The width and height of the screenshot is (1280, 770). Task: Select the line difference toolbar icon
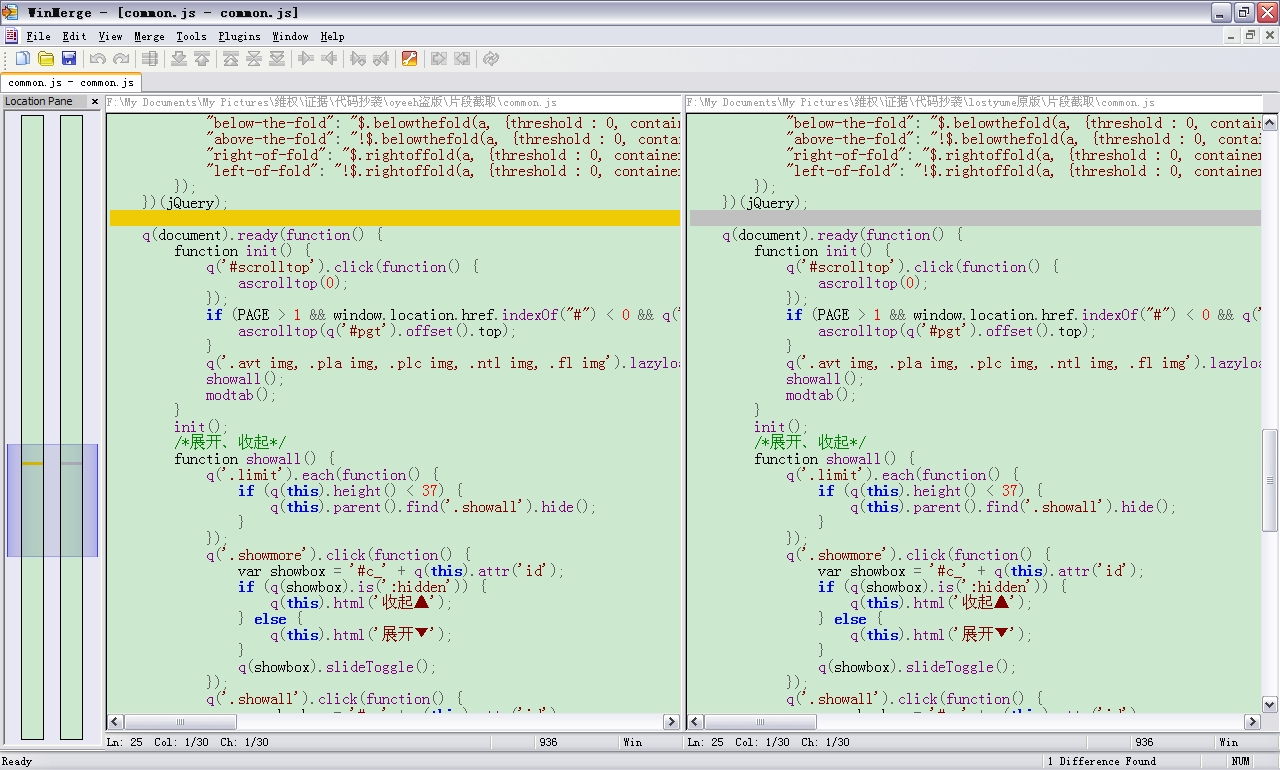[150, 59]
